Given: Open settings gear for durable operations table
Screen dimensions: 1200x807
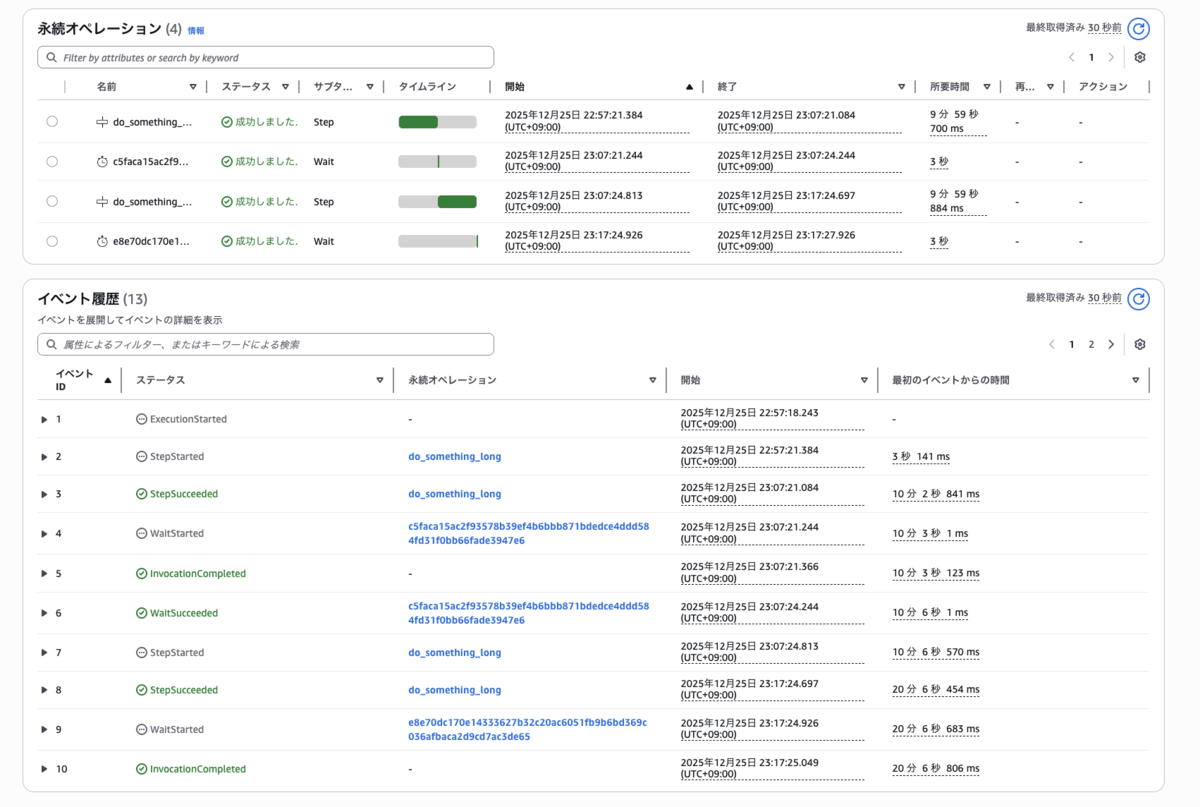Looking at the screenshot, I should tap(1139, 58).
